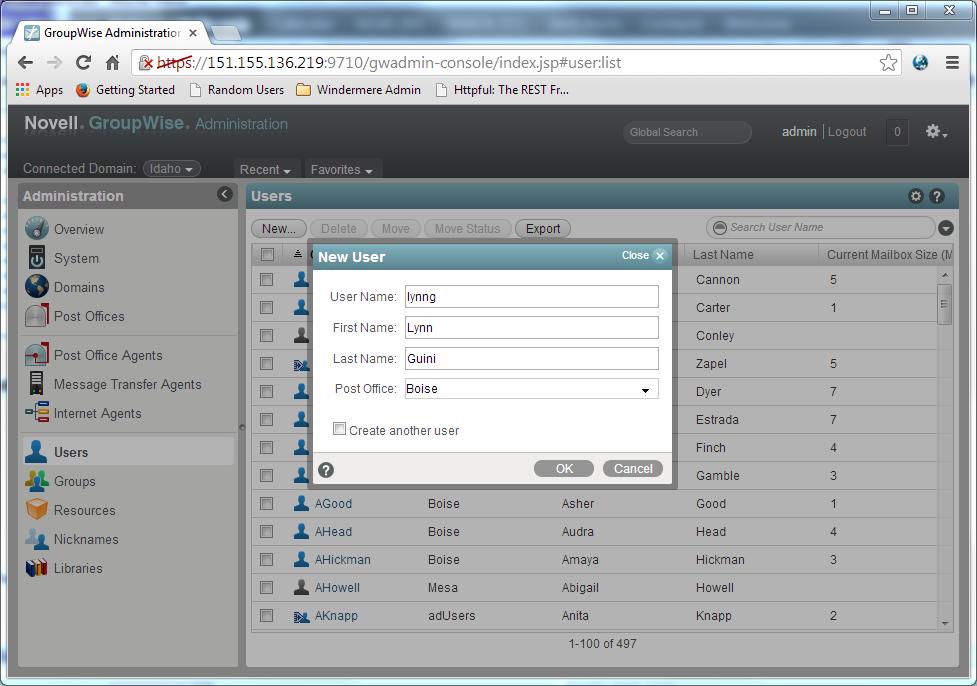
Task: Click the scroll down arrow of user list
Action: pos(945,624)
